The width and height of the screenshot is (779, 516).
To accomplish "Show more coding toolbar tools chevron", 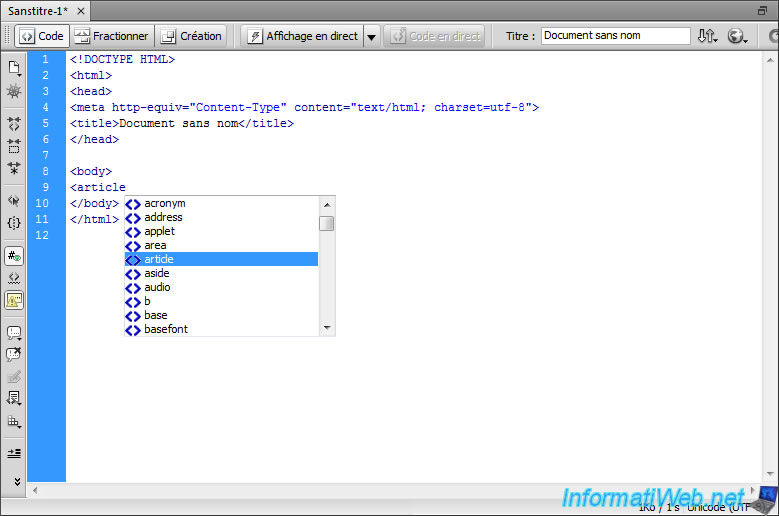I will click(x=17, y=481).
